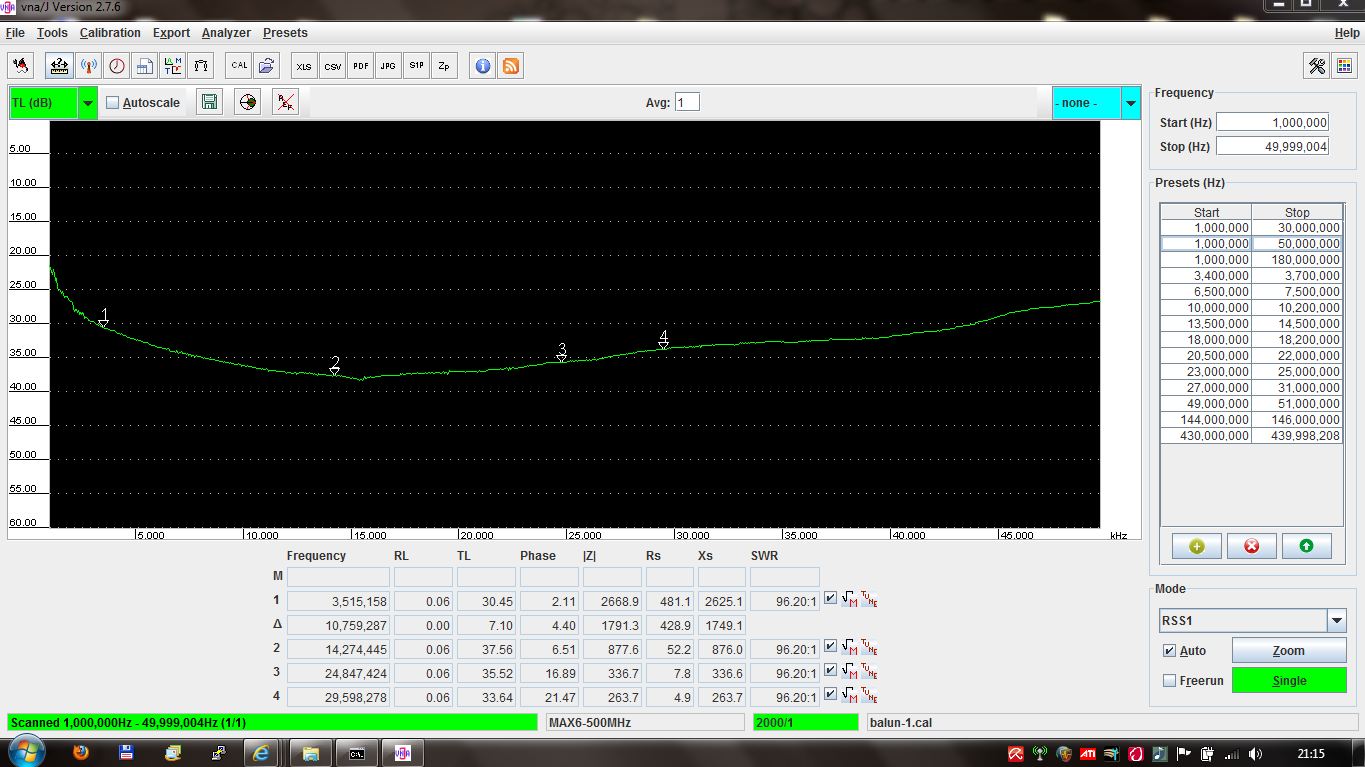The width and height of the screenshot is (1365, 767).
Task: Click the green up-arrow preset button
Action: tap(1306, 546)
